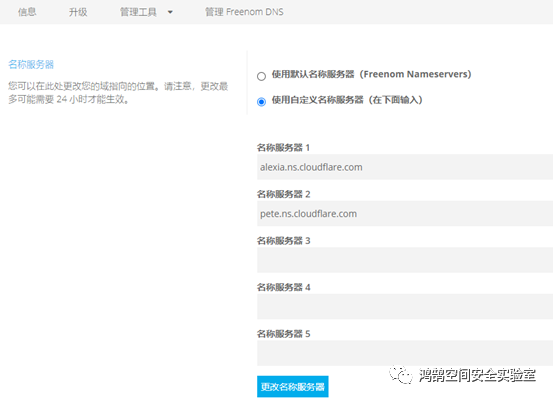The image size is (553, 400).
Task: Click the WeChat watermark logo icon
Action: tap(401, 375)
